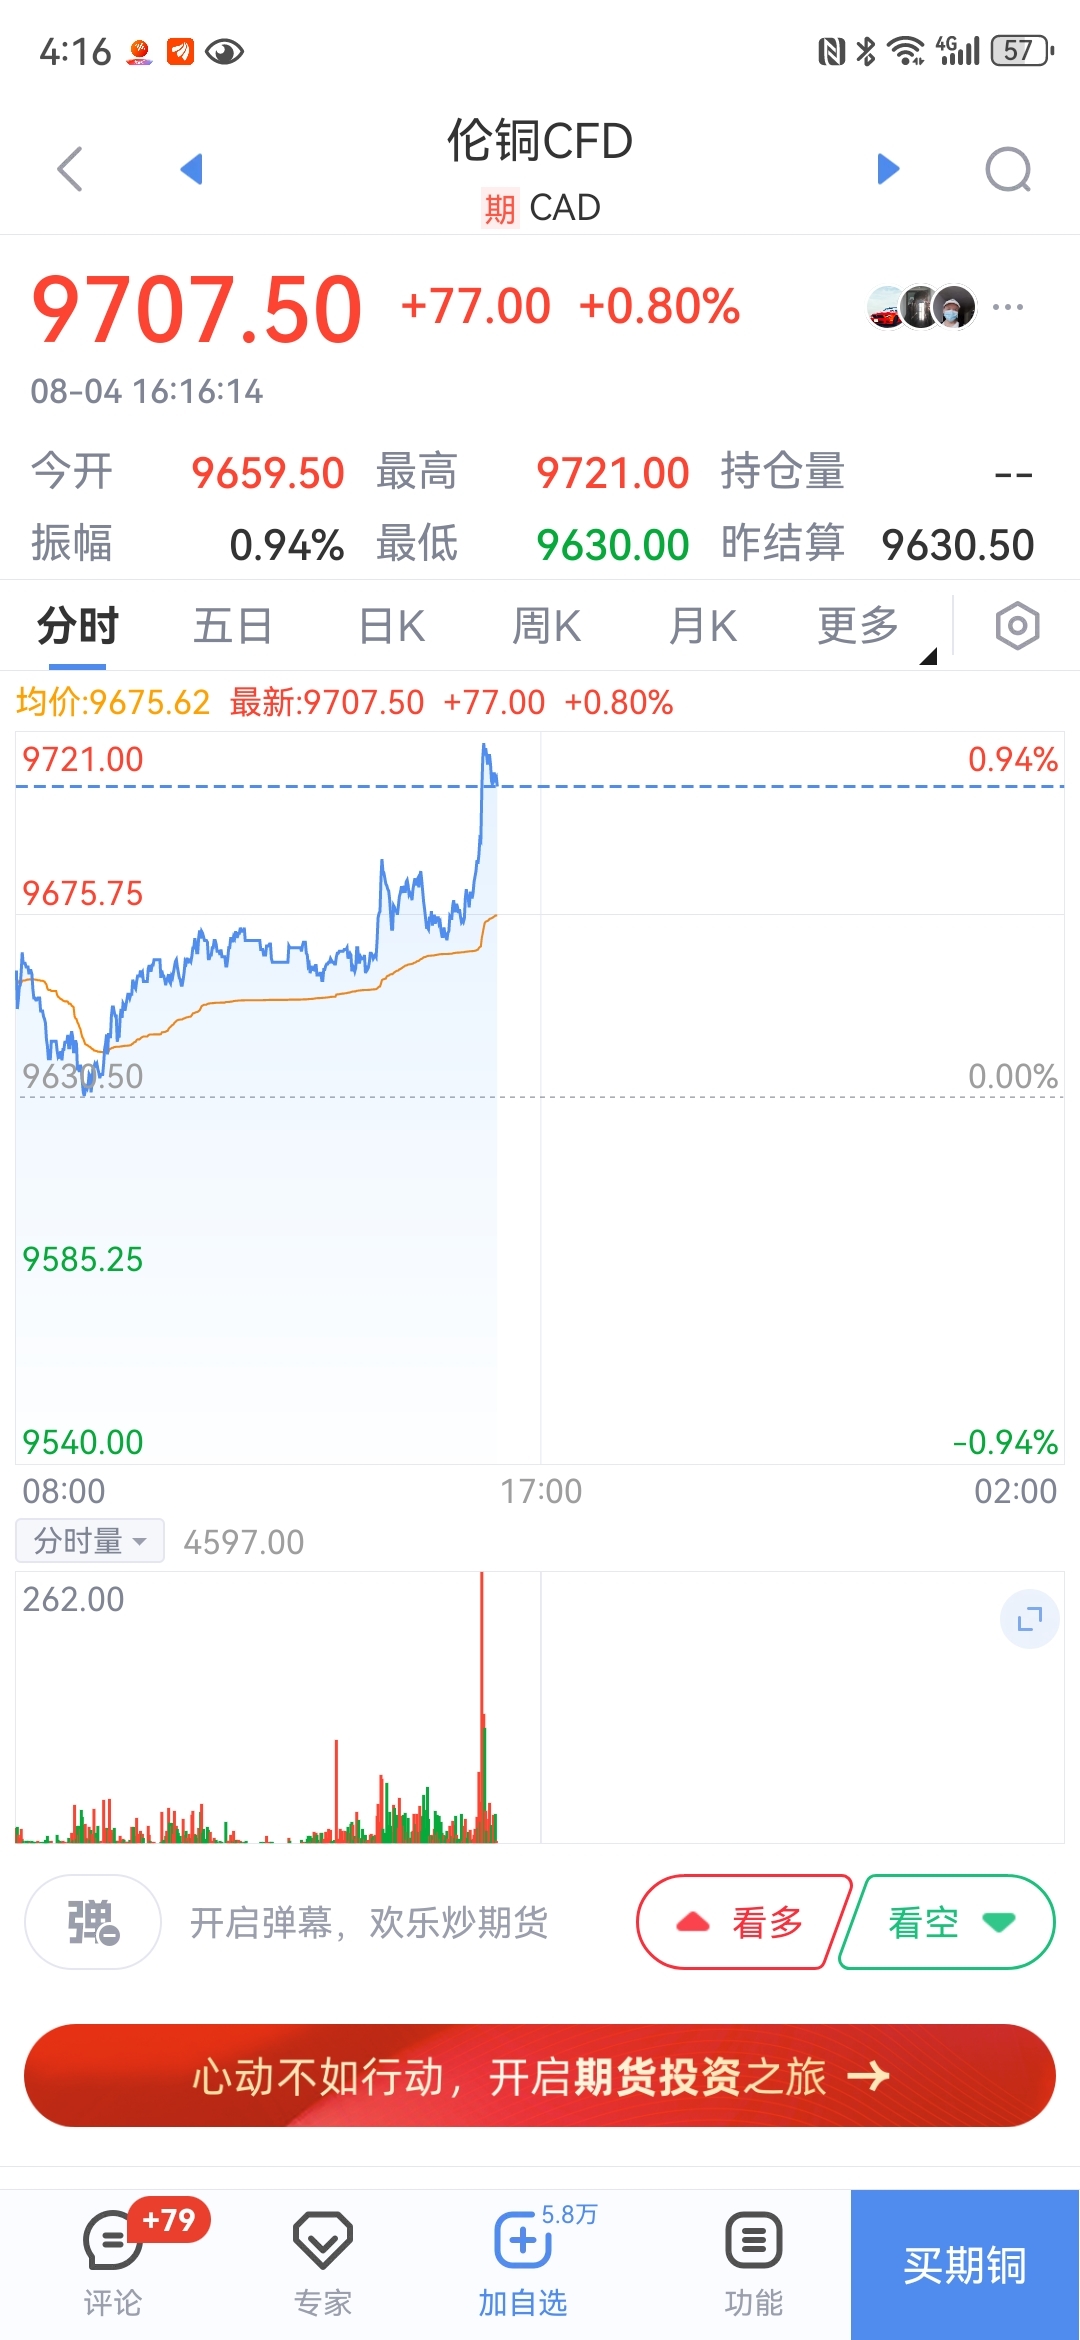The height and width of the screenshot is (2340, 1080).
Task: Tap the 开启期货投资之旅 red banner
Action: click(540, 2076)
